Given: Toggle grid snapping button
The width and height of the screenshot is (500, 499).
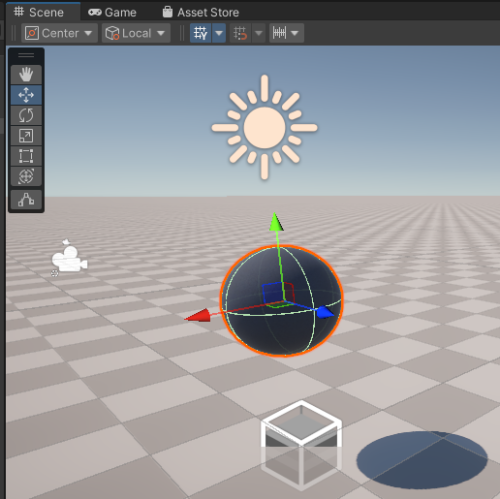Looking at the screenshot, I should pyautogui.click(x=240, y=33).
